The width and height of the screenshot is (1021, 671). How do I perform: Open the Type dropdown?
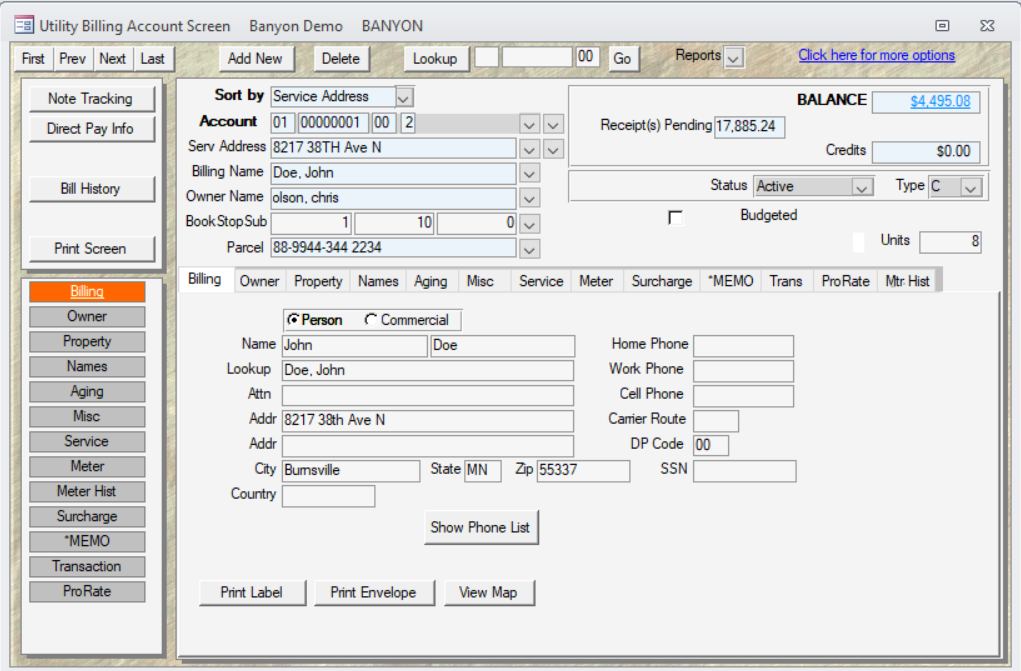pyautogui.click(x=971, y=188)
